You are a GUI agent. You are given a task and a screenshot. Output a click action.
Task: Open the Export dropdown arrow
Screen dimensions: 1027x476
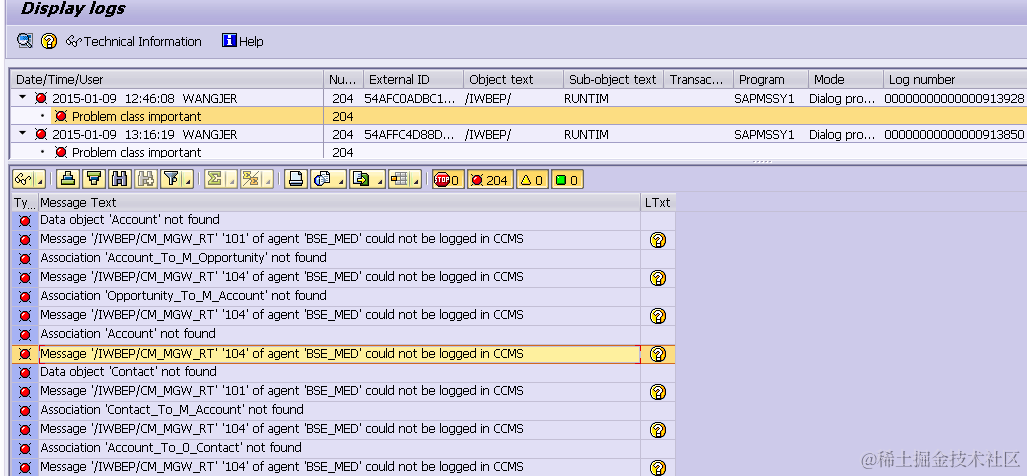click(379, 179)
